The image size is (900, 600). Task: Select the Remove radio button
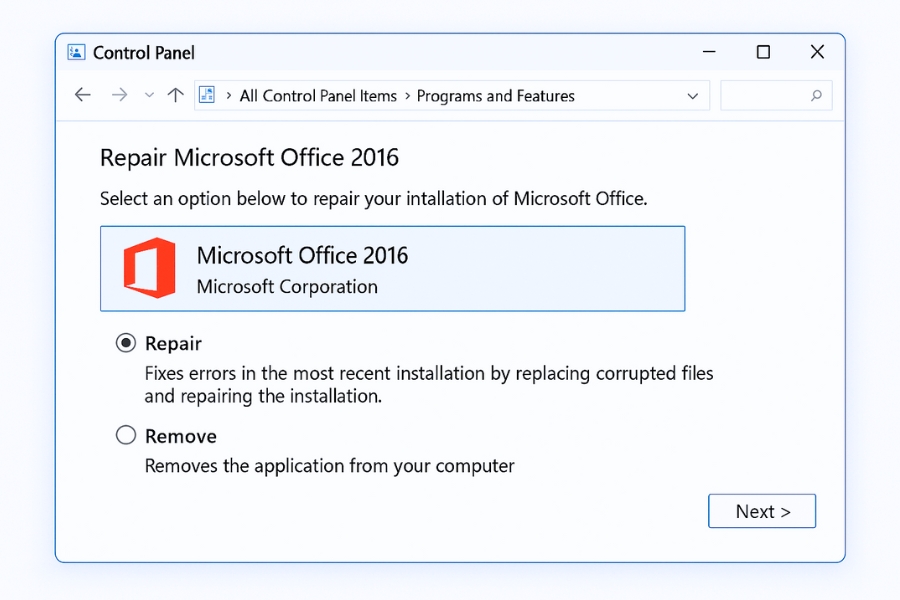[x=126, y=435]
